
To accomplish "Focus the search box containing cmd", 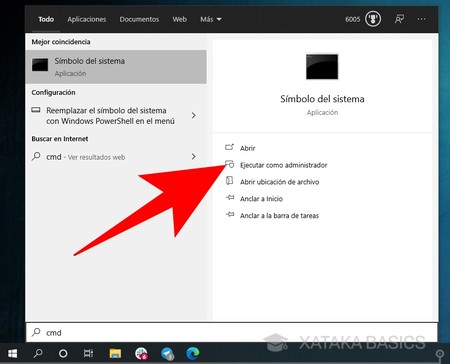I will [231, 332].
